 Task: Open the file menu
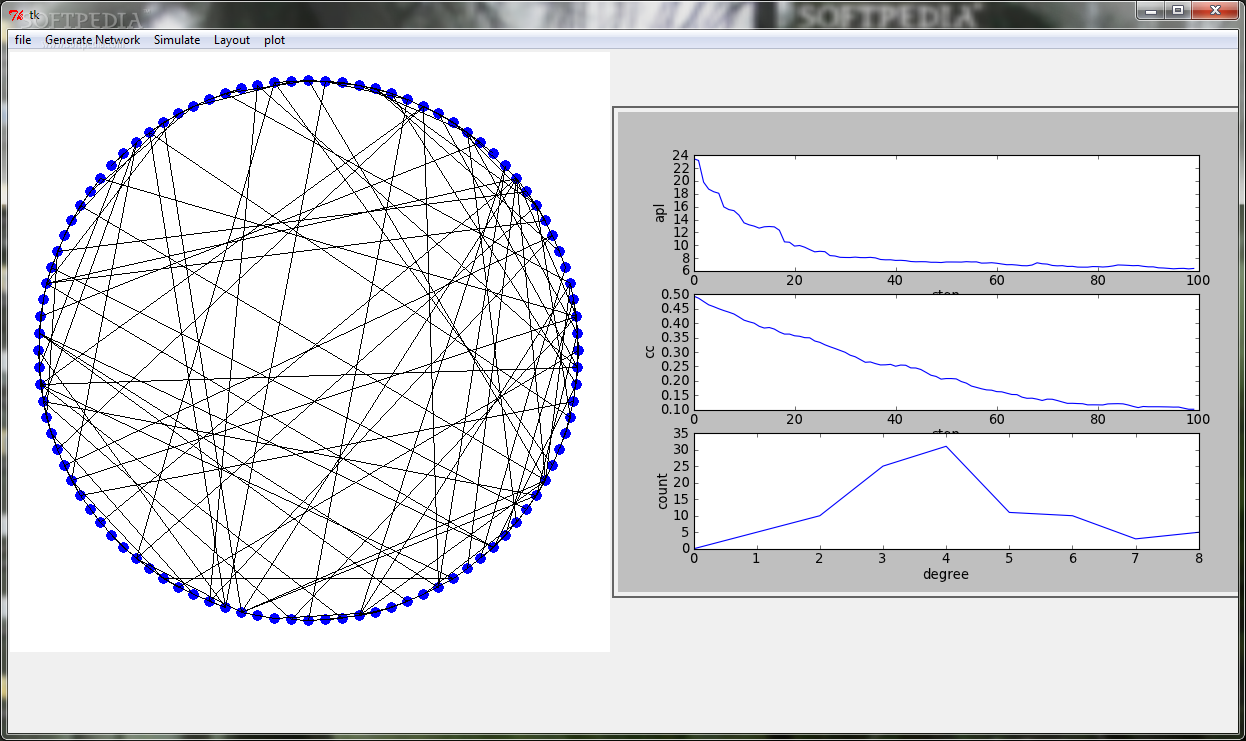pos(23,40)
